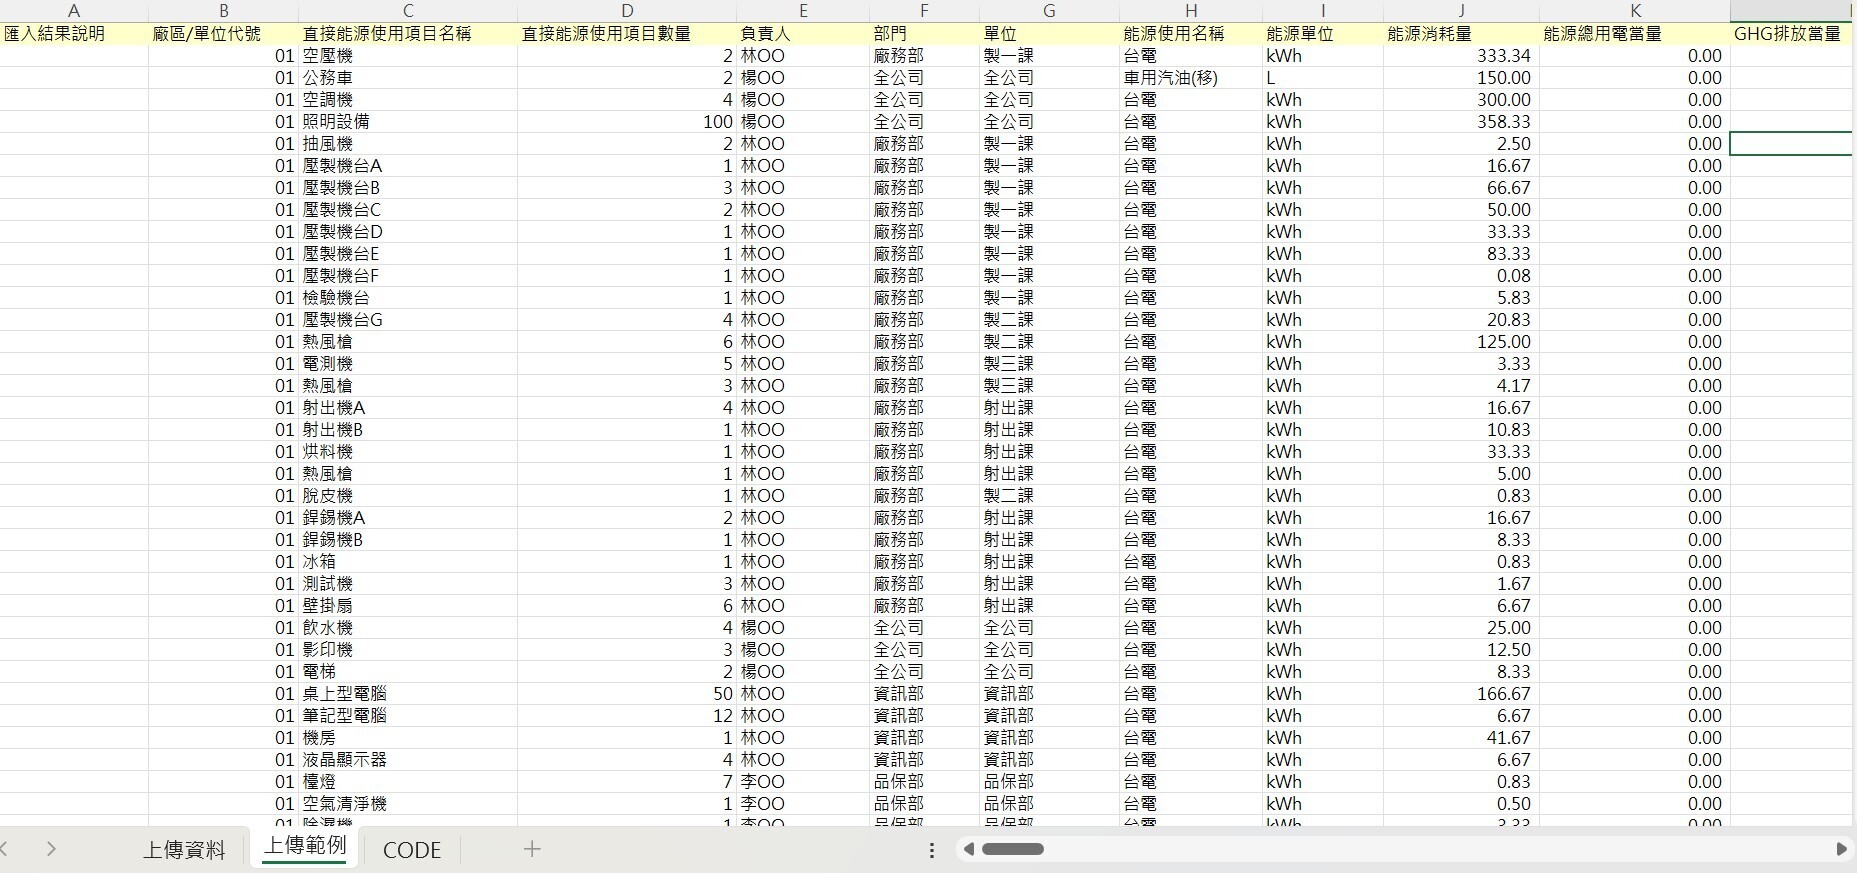Click the horizontal scrollbar thumb

[1013, 849]
